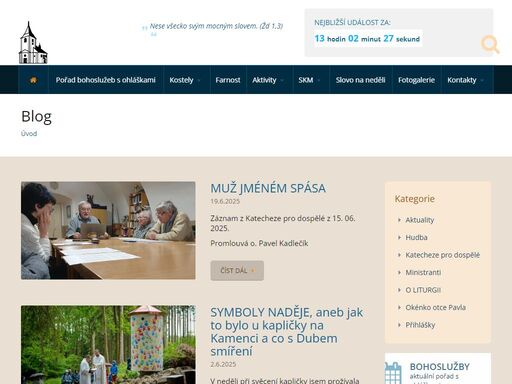This screenshot has width=512, height=384.
Task: Open the MUŽ JMÉNEM SPÁSA article title
Action: tap(268, 188)
